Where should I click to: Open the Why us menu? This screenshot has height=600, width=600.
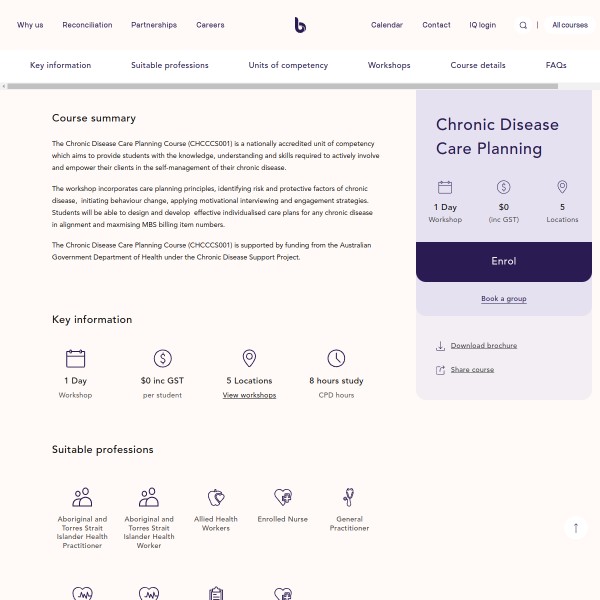[30, 25]
